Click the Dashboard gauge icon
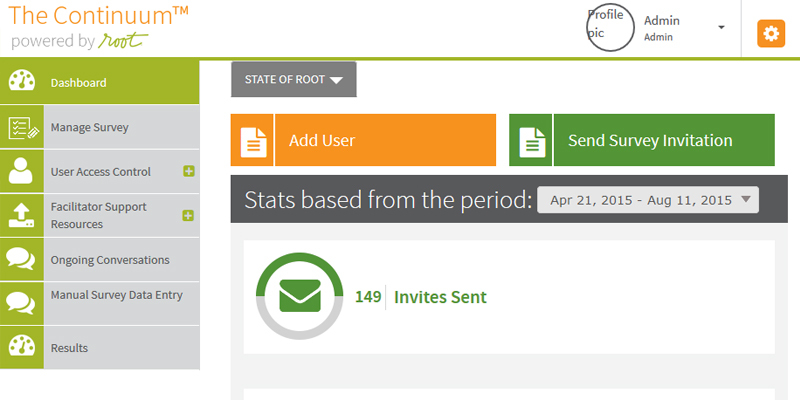This screenshot has width=800, height=400. (x=22, y=82)
